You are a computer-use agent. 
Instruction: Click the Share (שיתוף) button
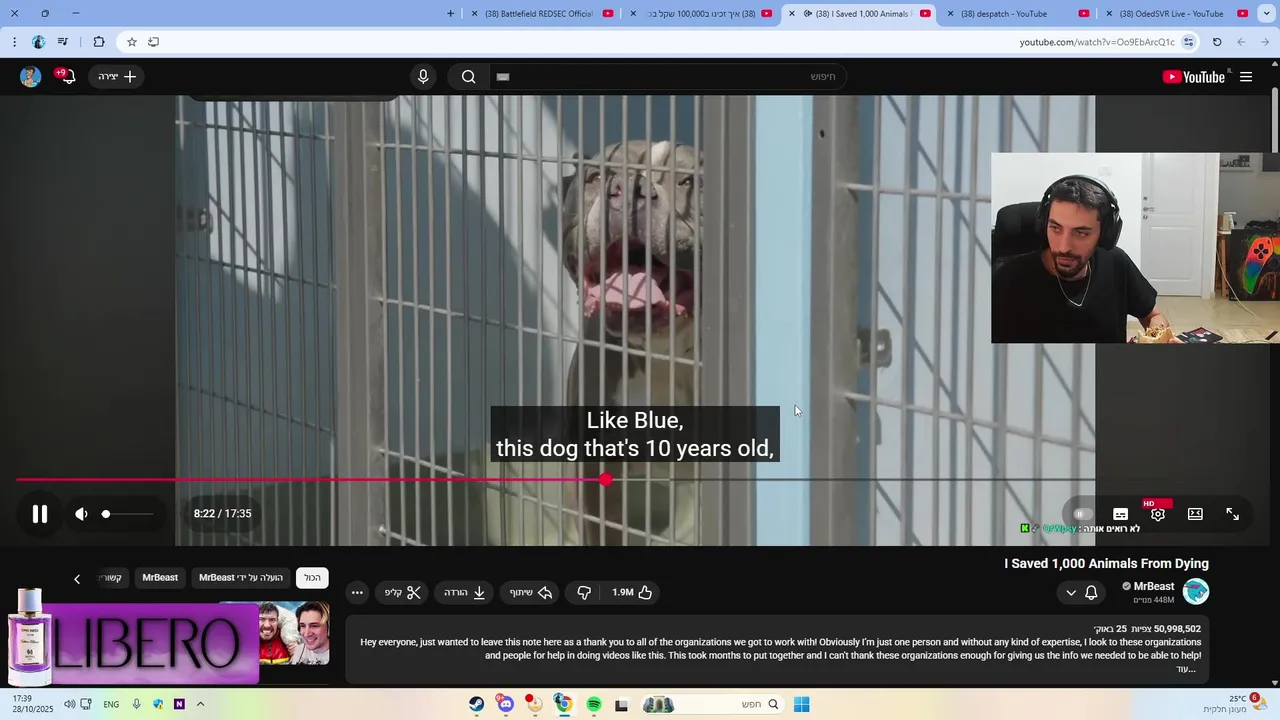point(531,593)
